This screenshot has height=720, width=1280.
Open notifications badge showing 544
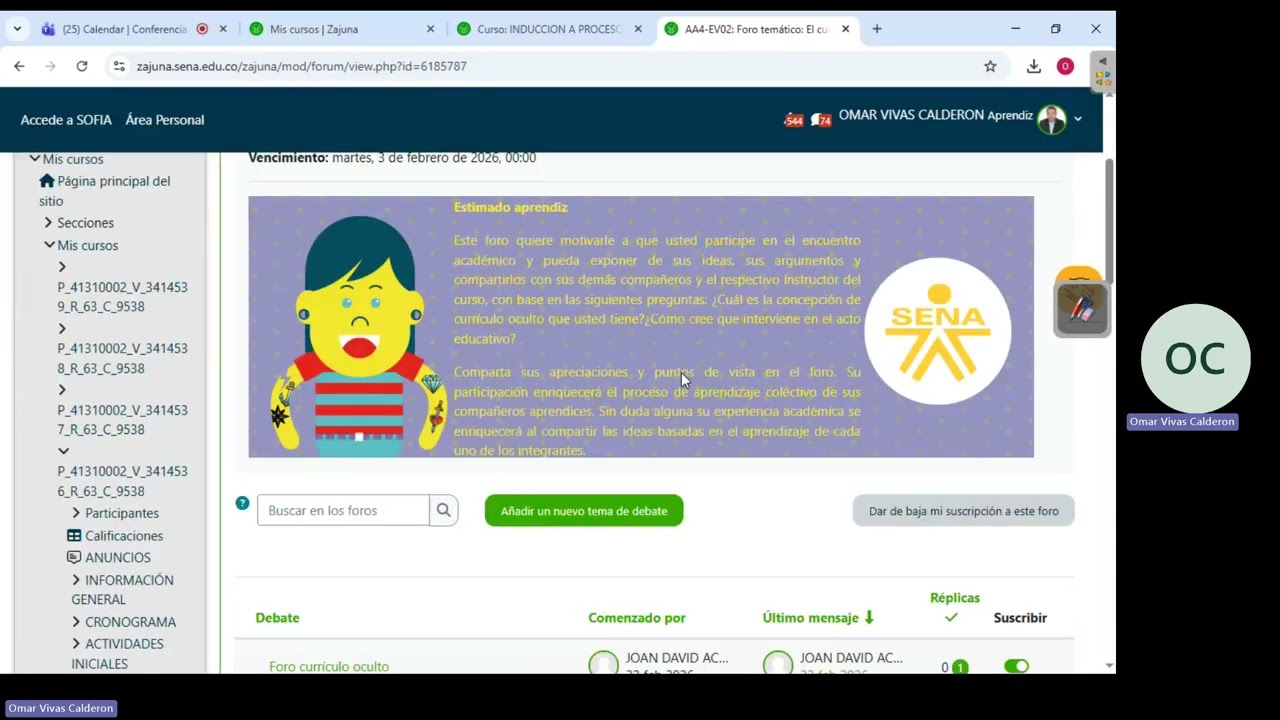tap(793, 120)
